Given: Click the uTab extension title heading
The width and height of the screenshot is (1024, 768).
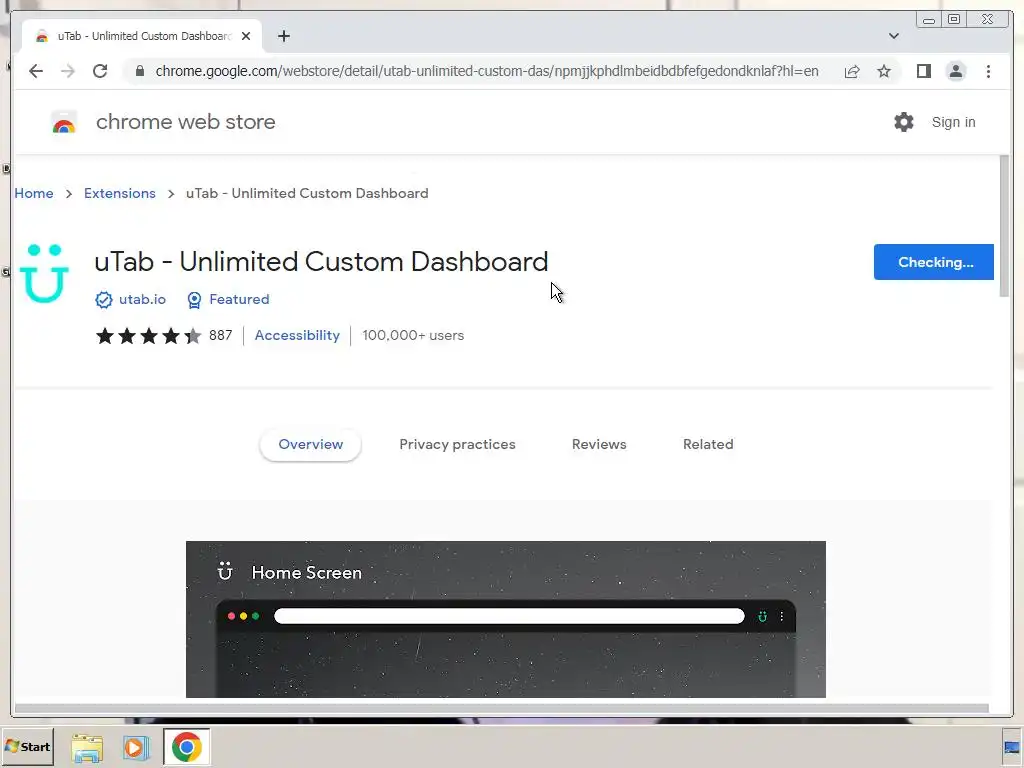Looking at the screenshot, I should 321,262.
